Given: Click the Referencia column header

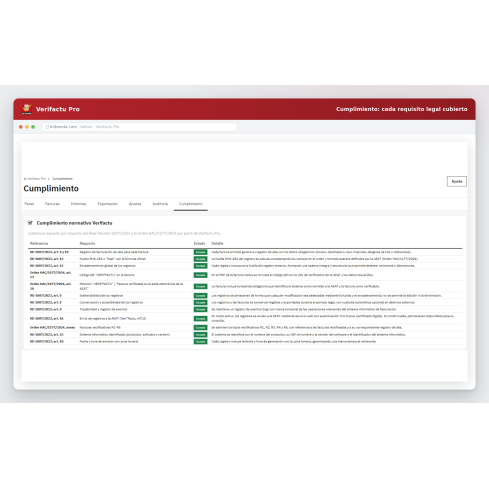Looking at the screenshot, I should tap(39, 243).
